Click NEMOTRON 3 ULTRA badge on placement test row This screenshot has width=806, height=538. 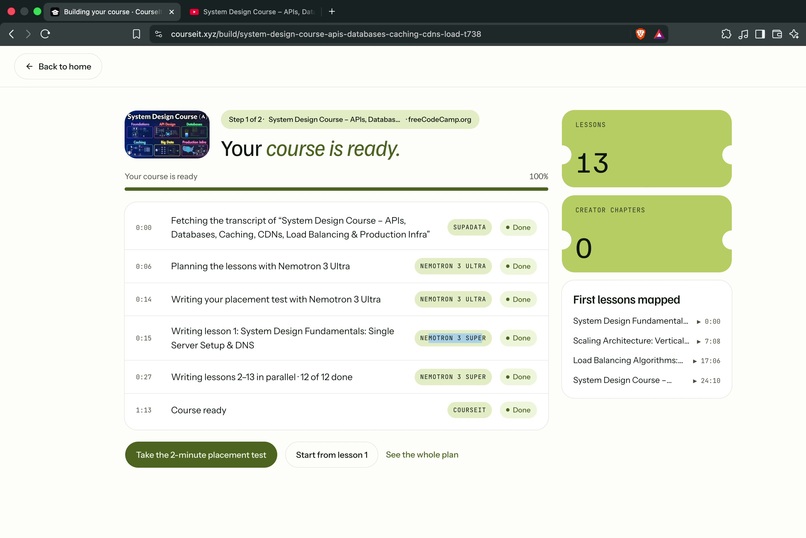click(x=453, y=299)
